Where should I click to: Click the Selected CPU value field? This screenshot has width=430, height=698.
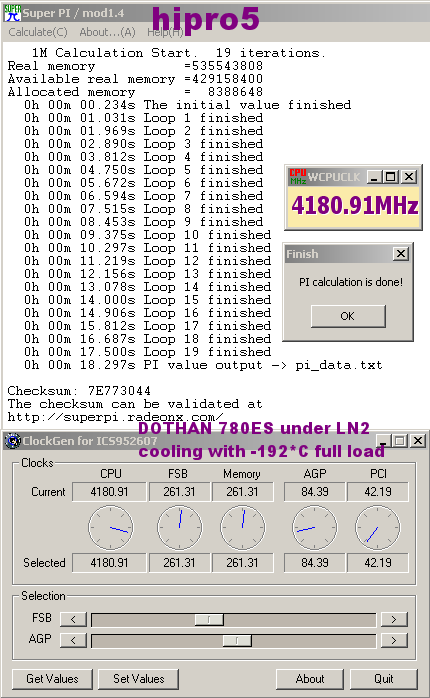click(x=109, y=563)
